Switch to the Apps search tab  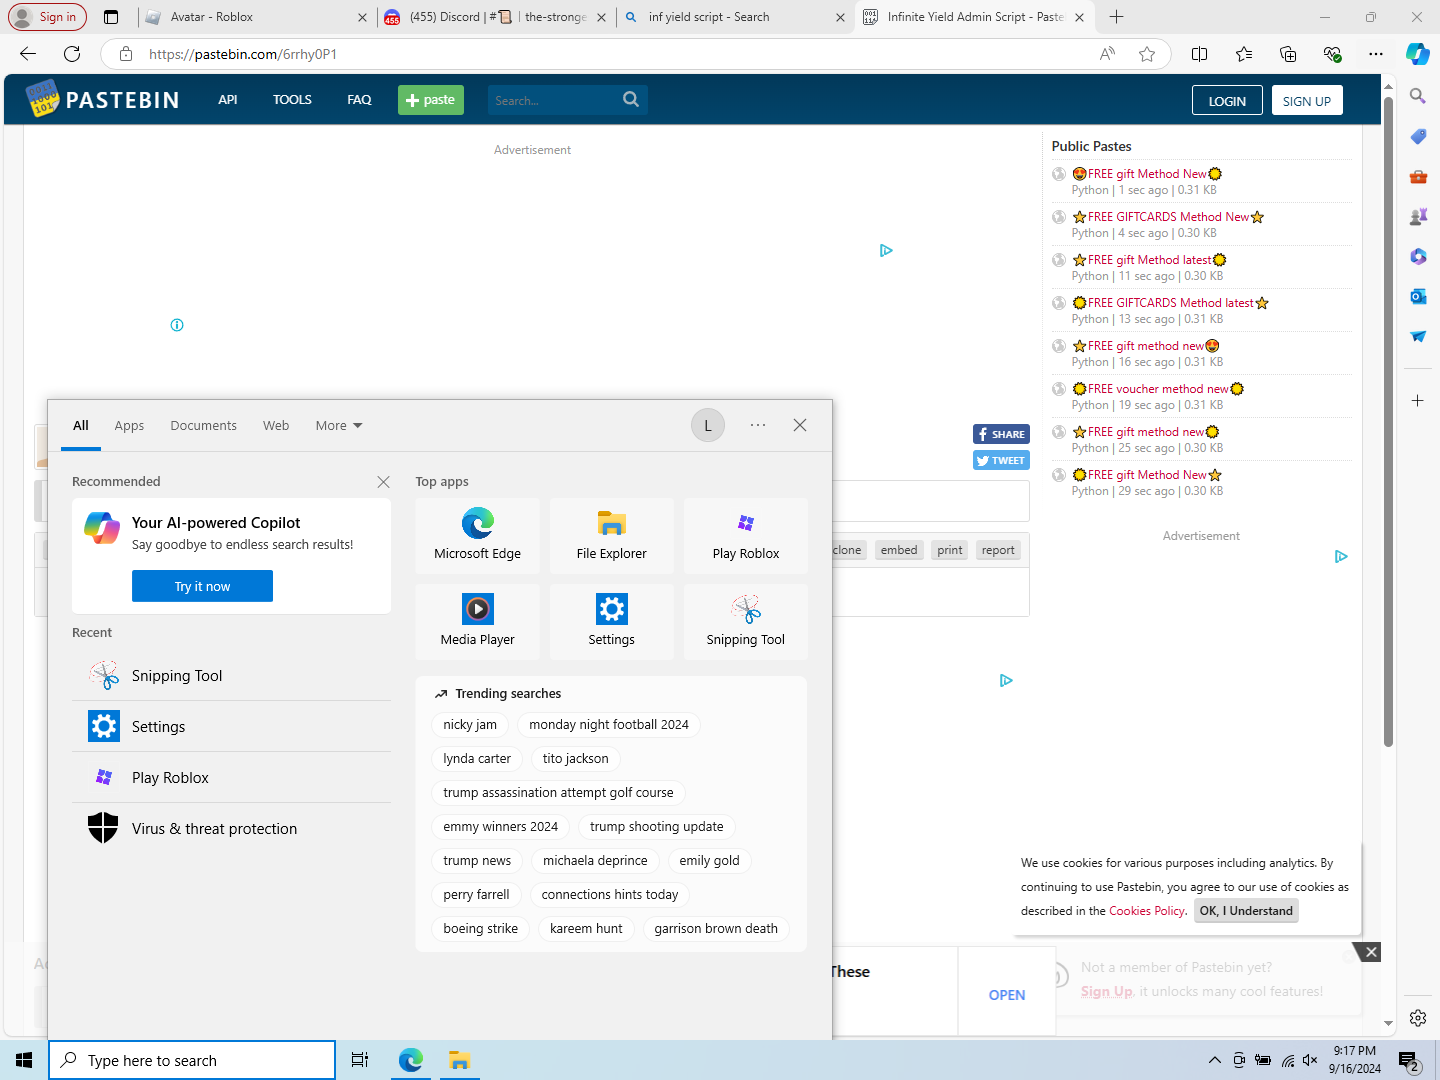click(x=129, y=425)
